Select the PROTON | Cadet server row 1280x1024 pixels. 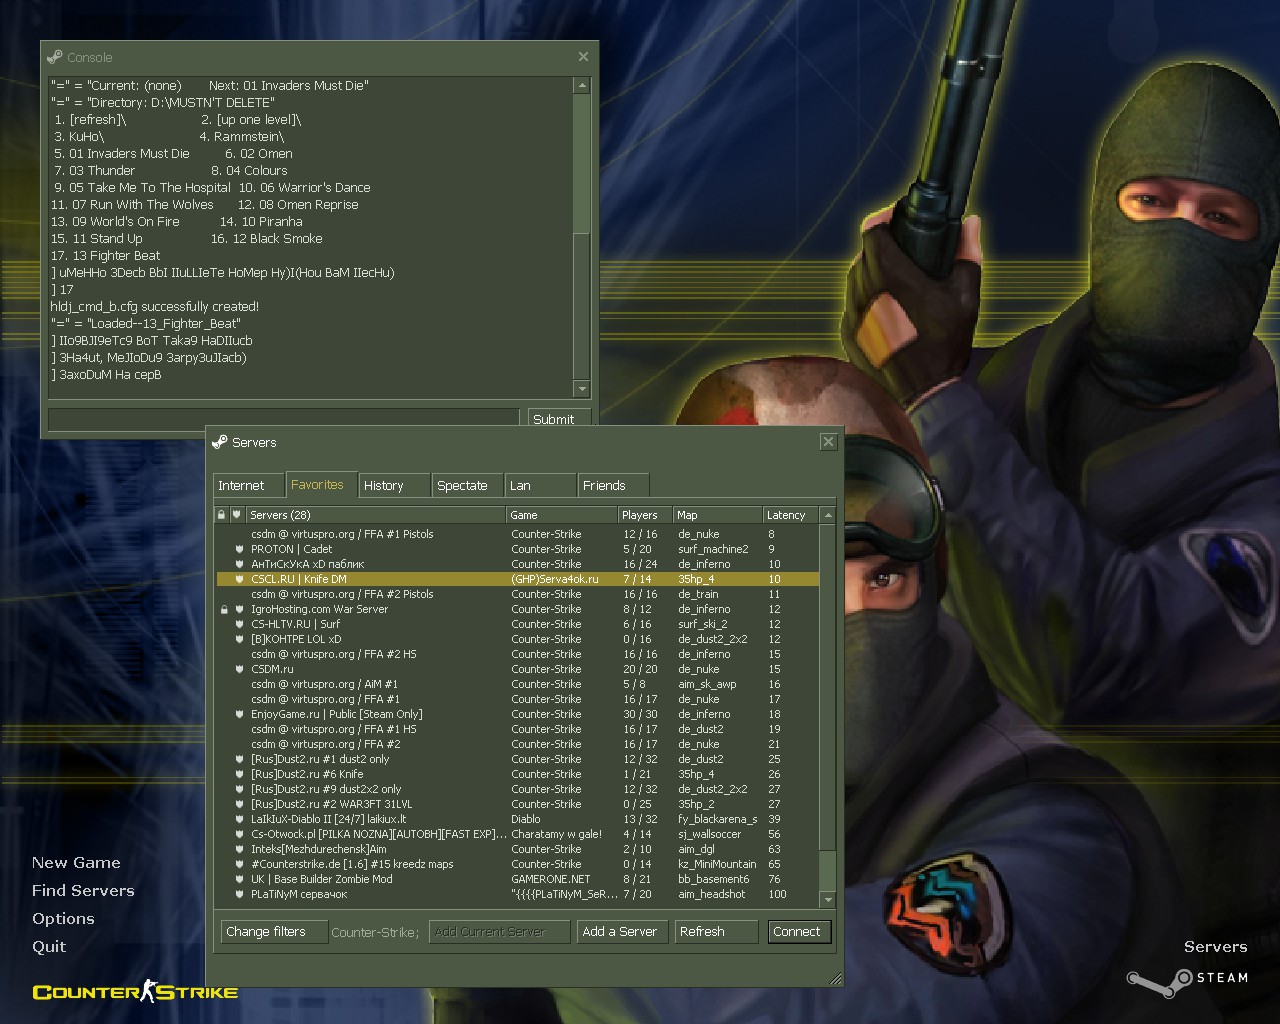(518, 549)
